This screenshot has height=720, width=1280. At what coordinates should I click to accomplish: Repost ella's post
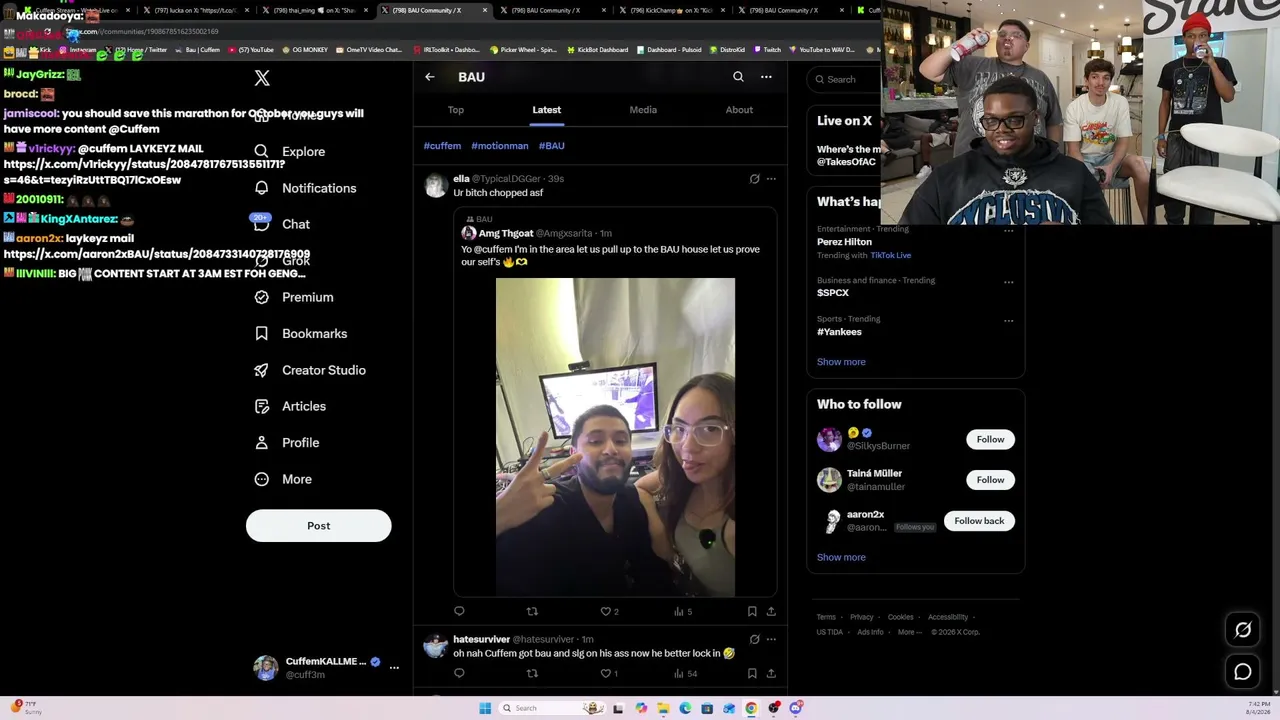tap(532, 611)
